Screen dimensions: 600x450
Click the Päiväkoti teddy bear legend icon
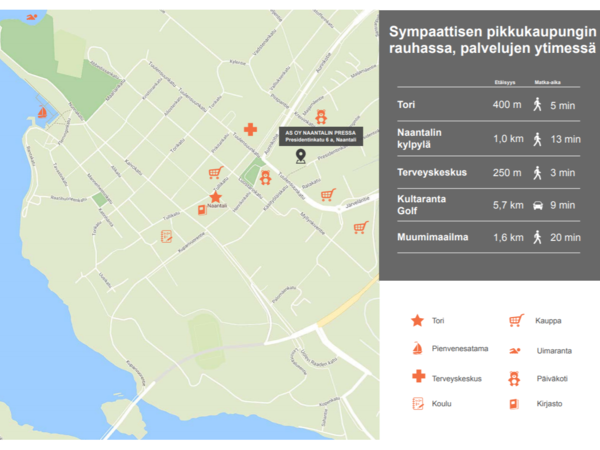pos(515,378)
